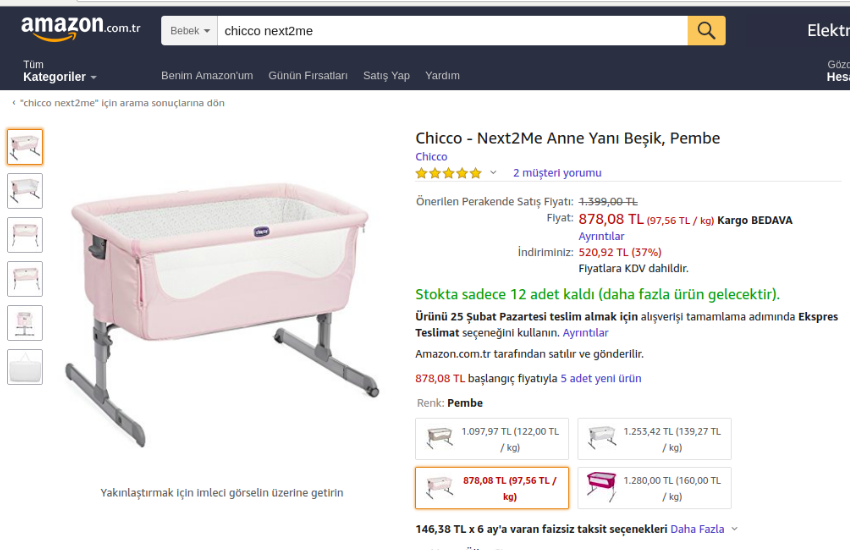850x550 pixels.
Task: Open the Bebek search category dropdown
Action: tap(190, 31)
